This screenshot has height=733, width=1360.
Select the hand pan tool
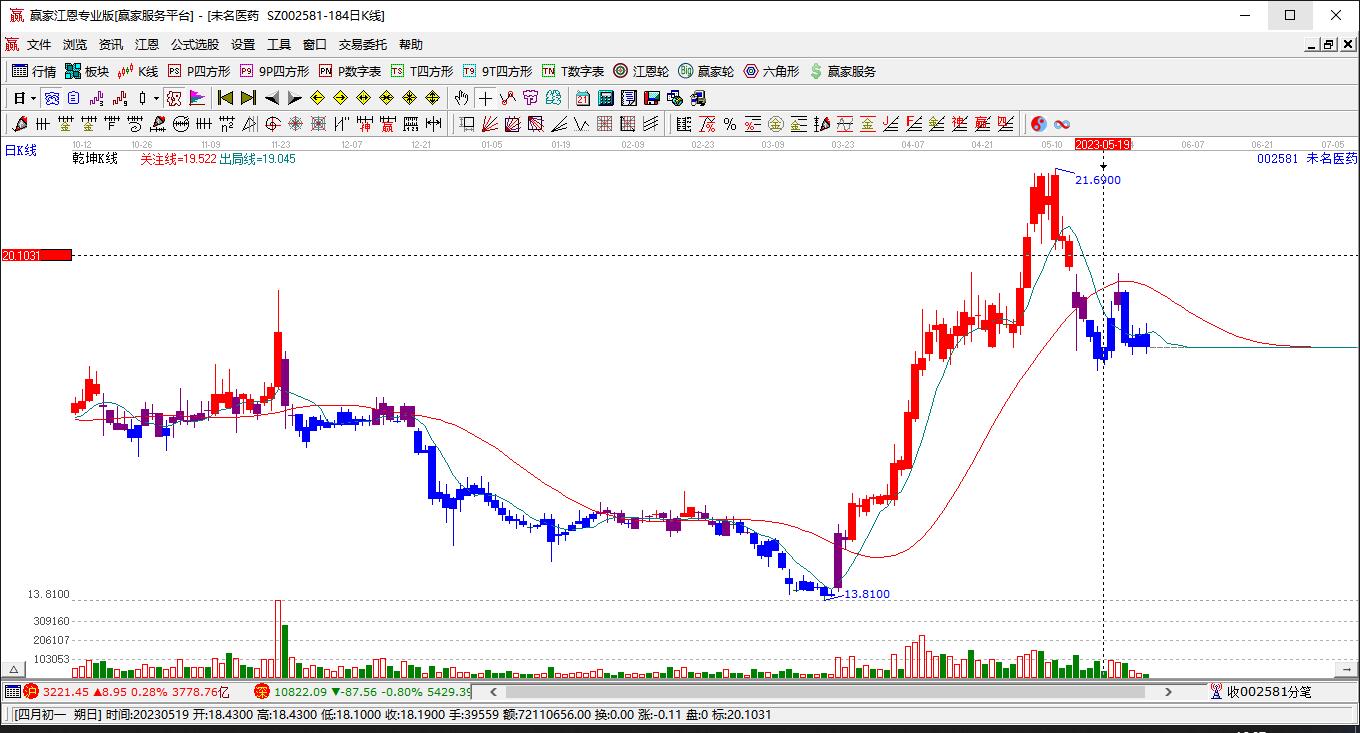point(461,98)
